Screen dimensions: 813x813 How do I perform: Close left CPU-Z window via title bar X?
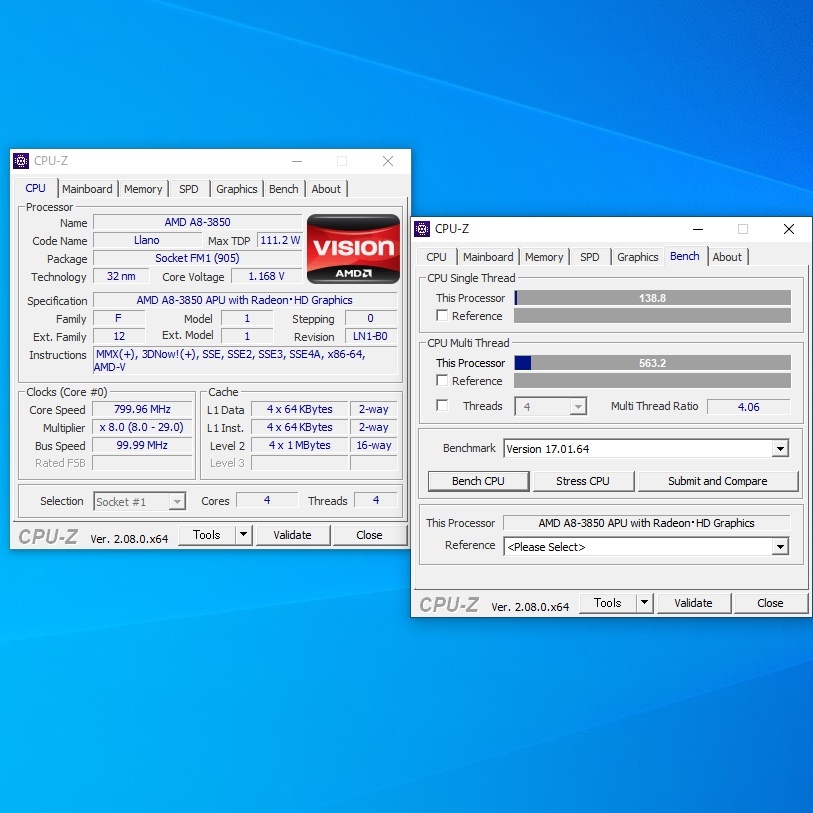[x=388, y=161]
